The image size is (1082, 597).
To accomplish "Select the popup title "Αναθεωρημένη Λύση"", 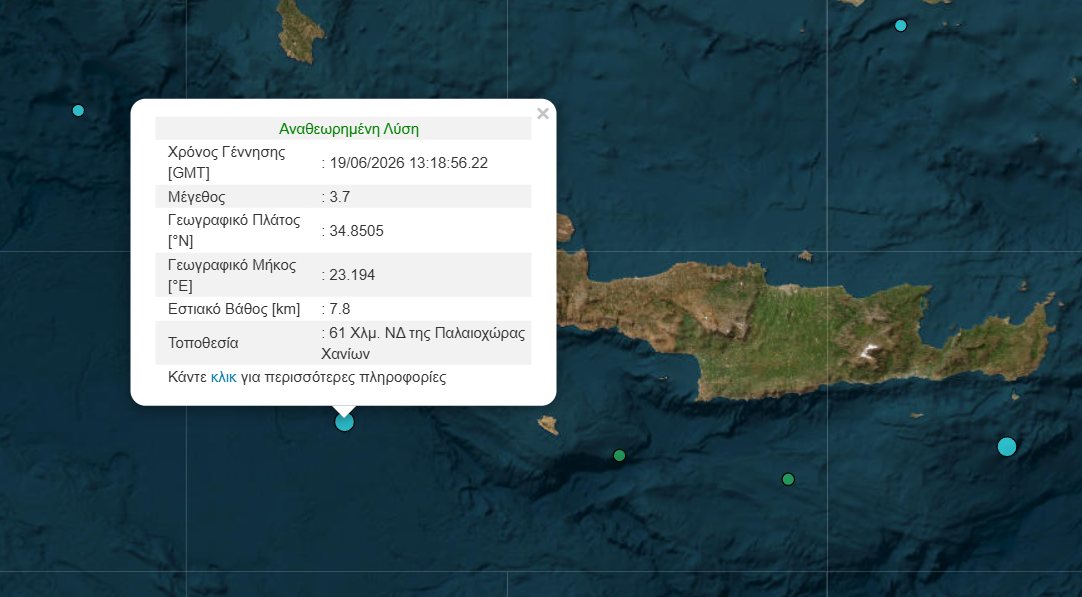I will tap(348, 129).
